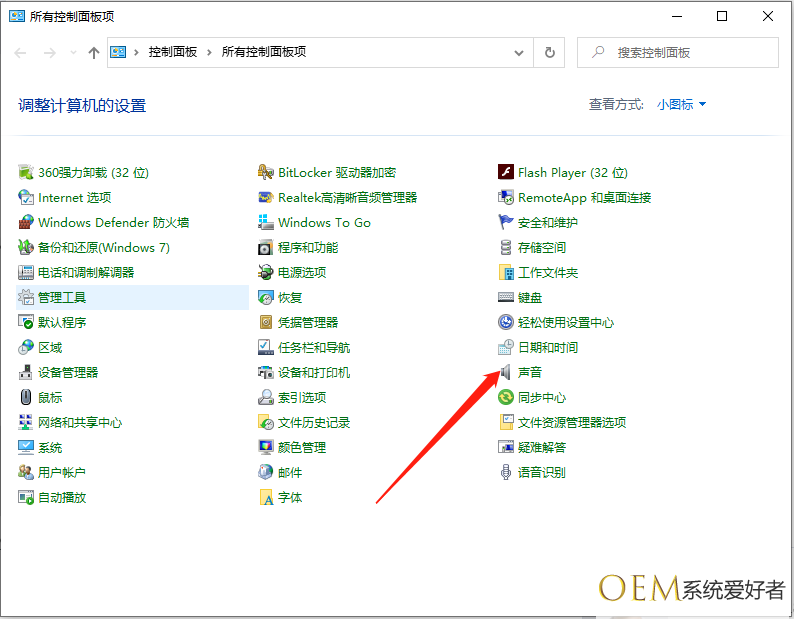Open the 日期和时间 clock icon
The height and width of the screenshot is (619, 794).
point(506,347)
